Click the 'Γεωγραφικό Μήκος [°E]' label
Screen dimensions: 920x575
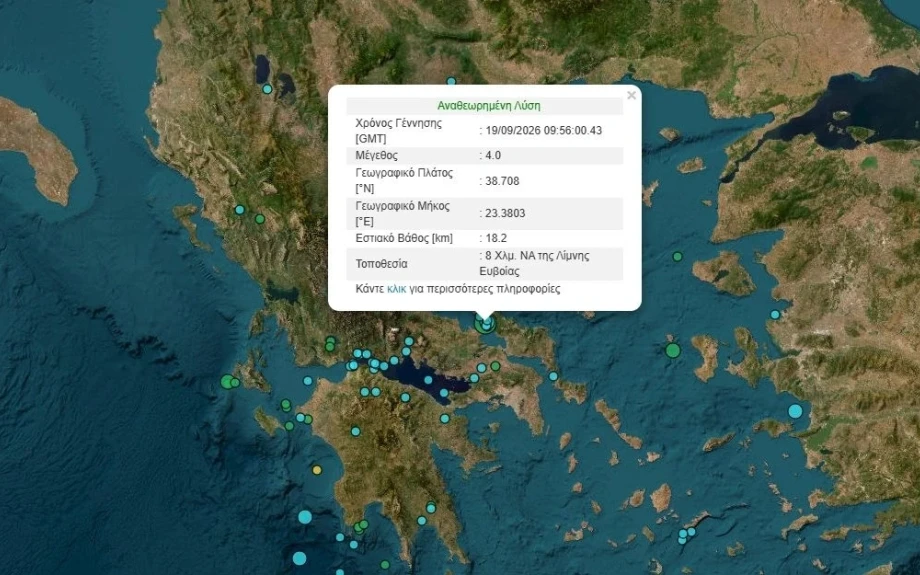[x=402, y=214]
